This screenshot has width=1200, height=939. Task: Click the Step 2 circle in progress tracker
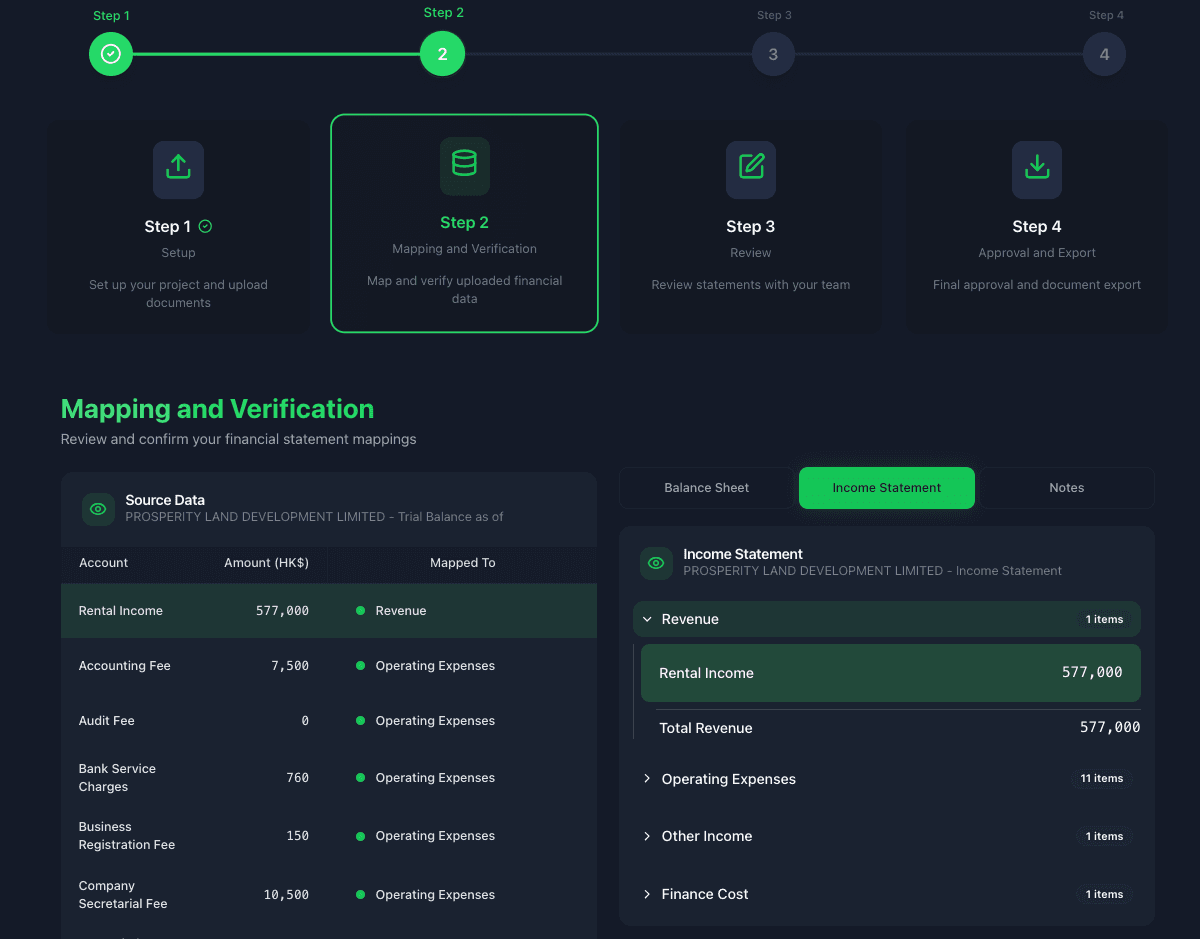tap(442, 54)
